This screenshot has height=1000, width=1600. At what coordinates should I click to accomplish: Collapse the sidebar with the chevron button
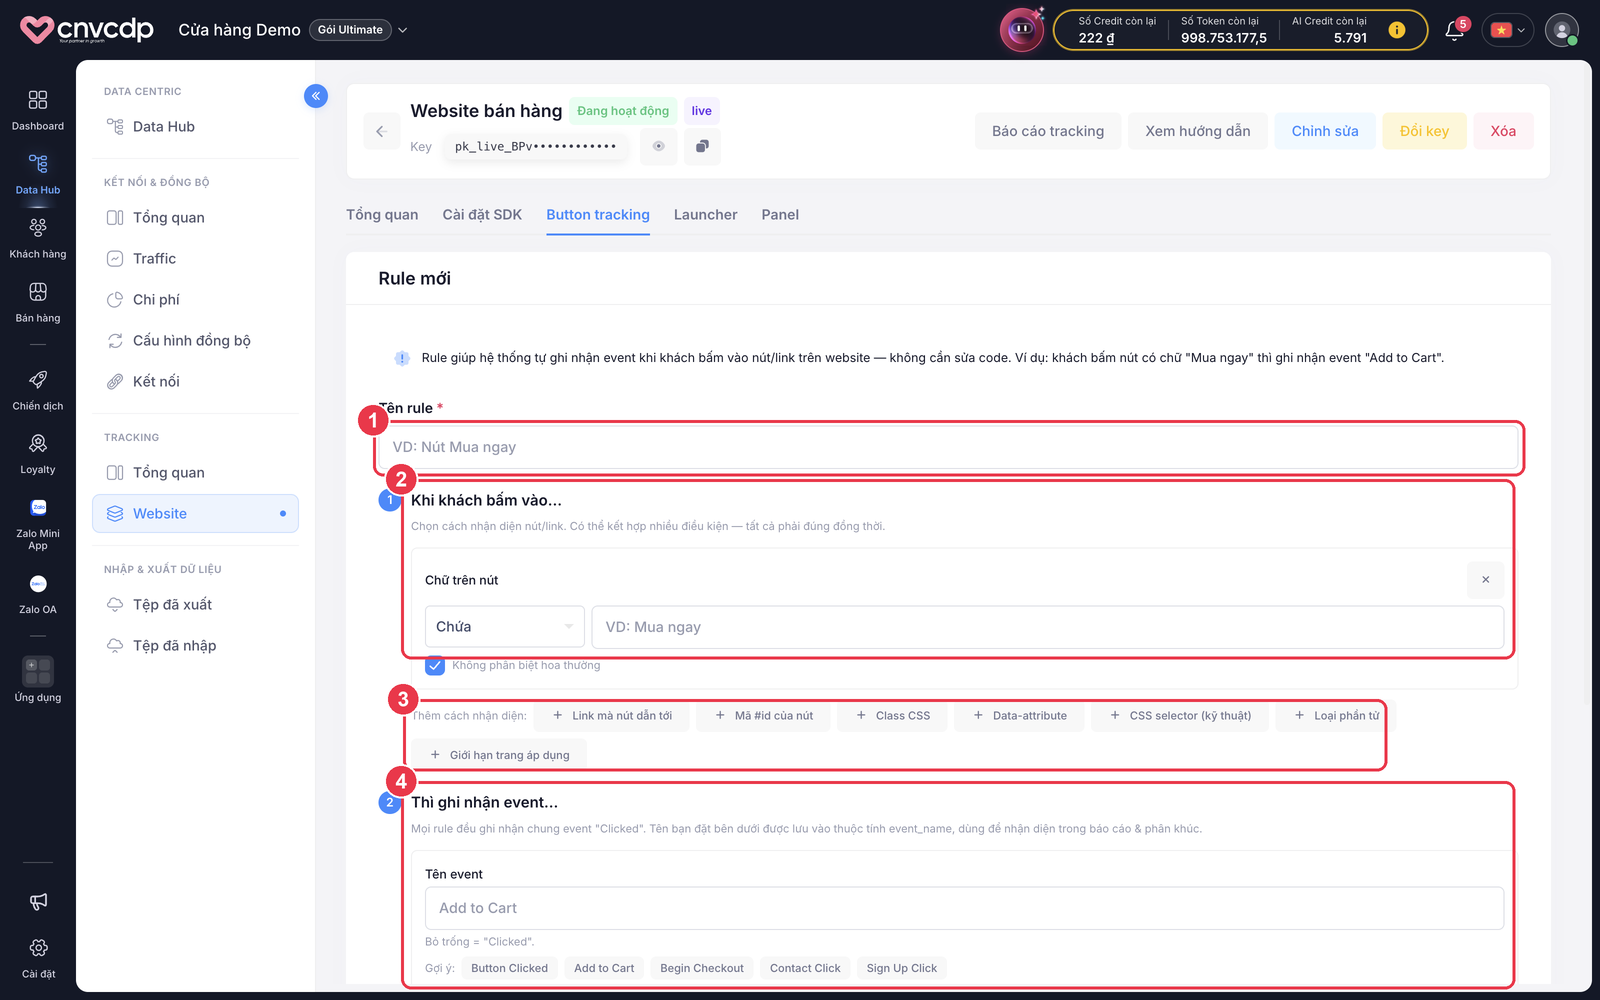point(316,96)
